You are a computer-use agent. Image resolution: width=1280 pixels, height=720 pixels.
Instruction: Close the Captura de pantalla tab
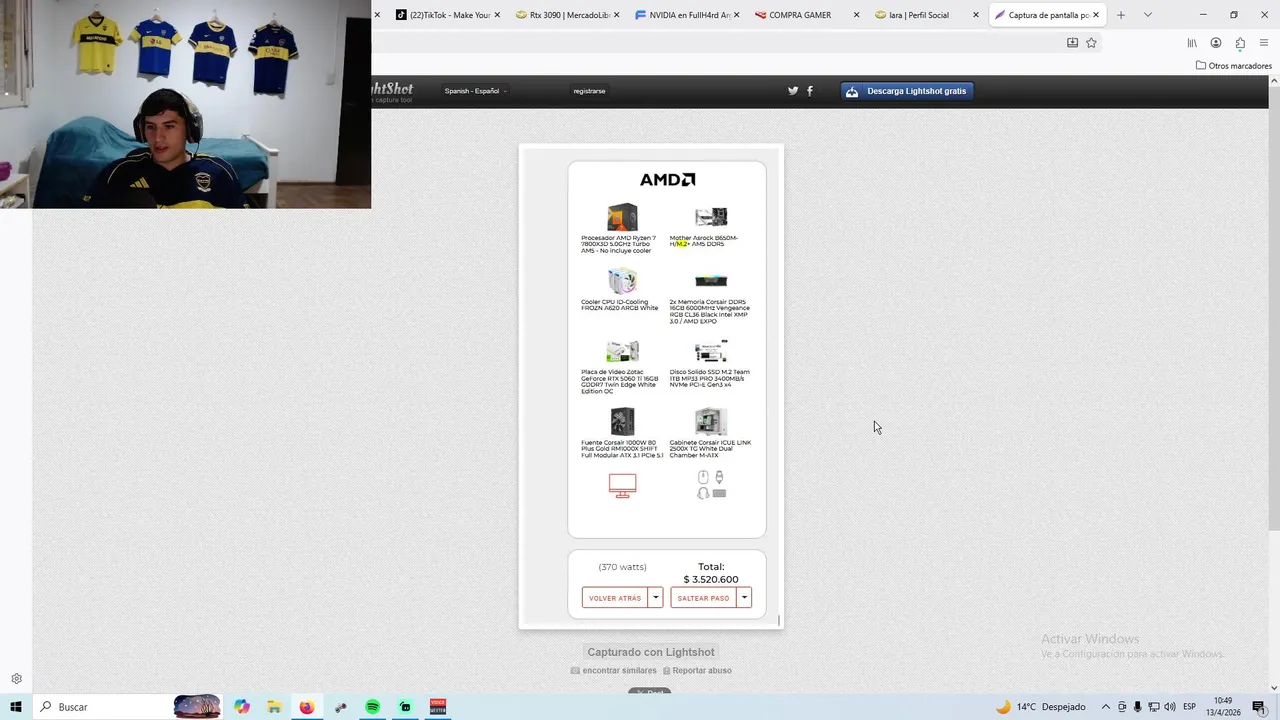click(x=1096, y=15)
